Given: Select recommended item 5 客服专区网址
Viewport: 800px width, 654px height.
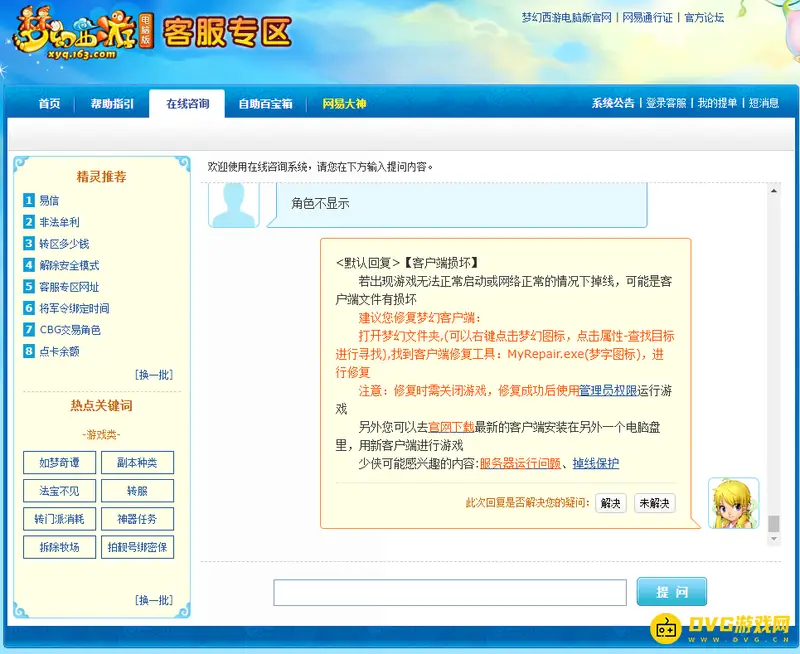Looking at the screenshot, I should coord(69,287).
